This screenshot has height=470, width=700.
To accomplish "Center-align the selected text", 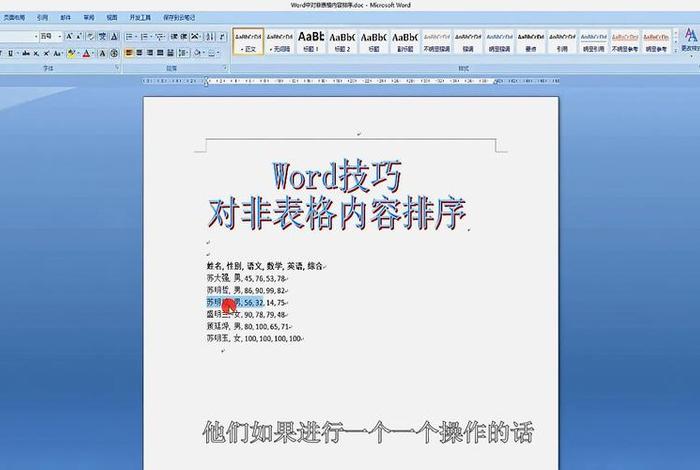I will [x=140, y=53].
